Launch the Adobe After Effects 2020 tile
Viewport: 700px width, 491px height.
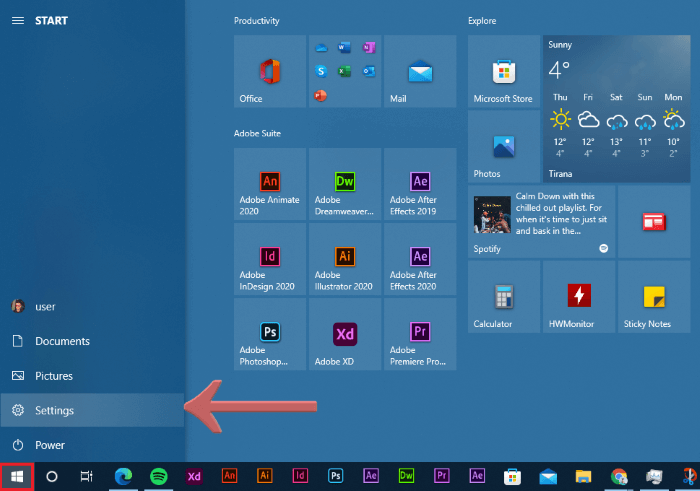point(420,259)
